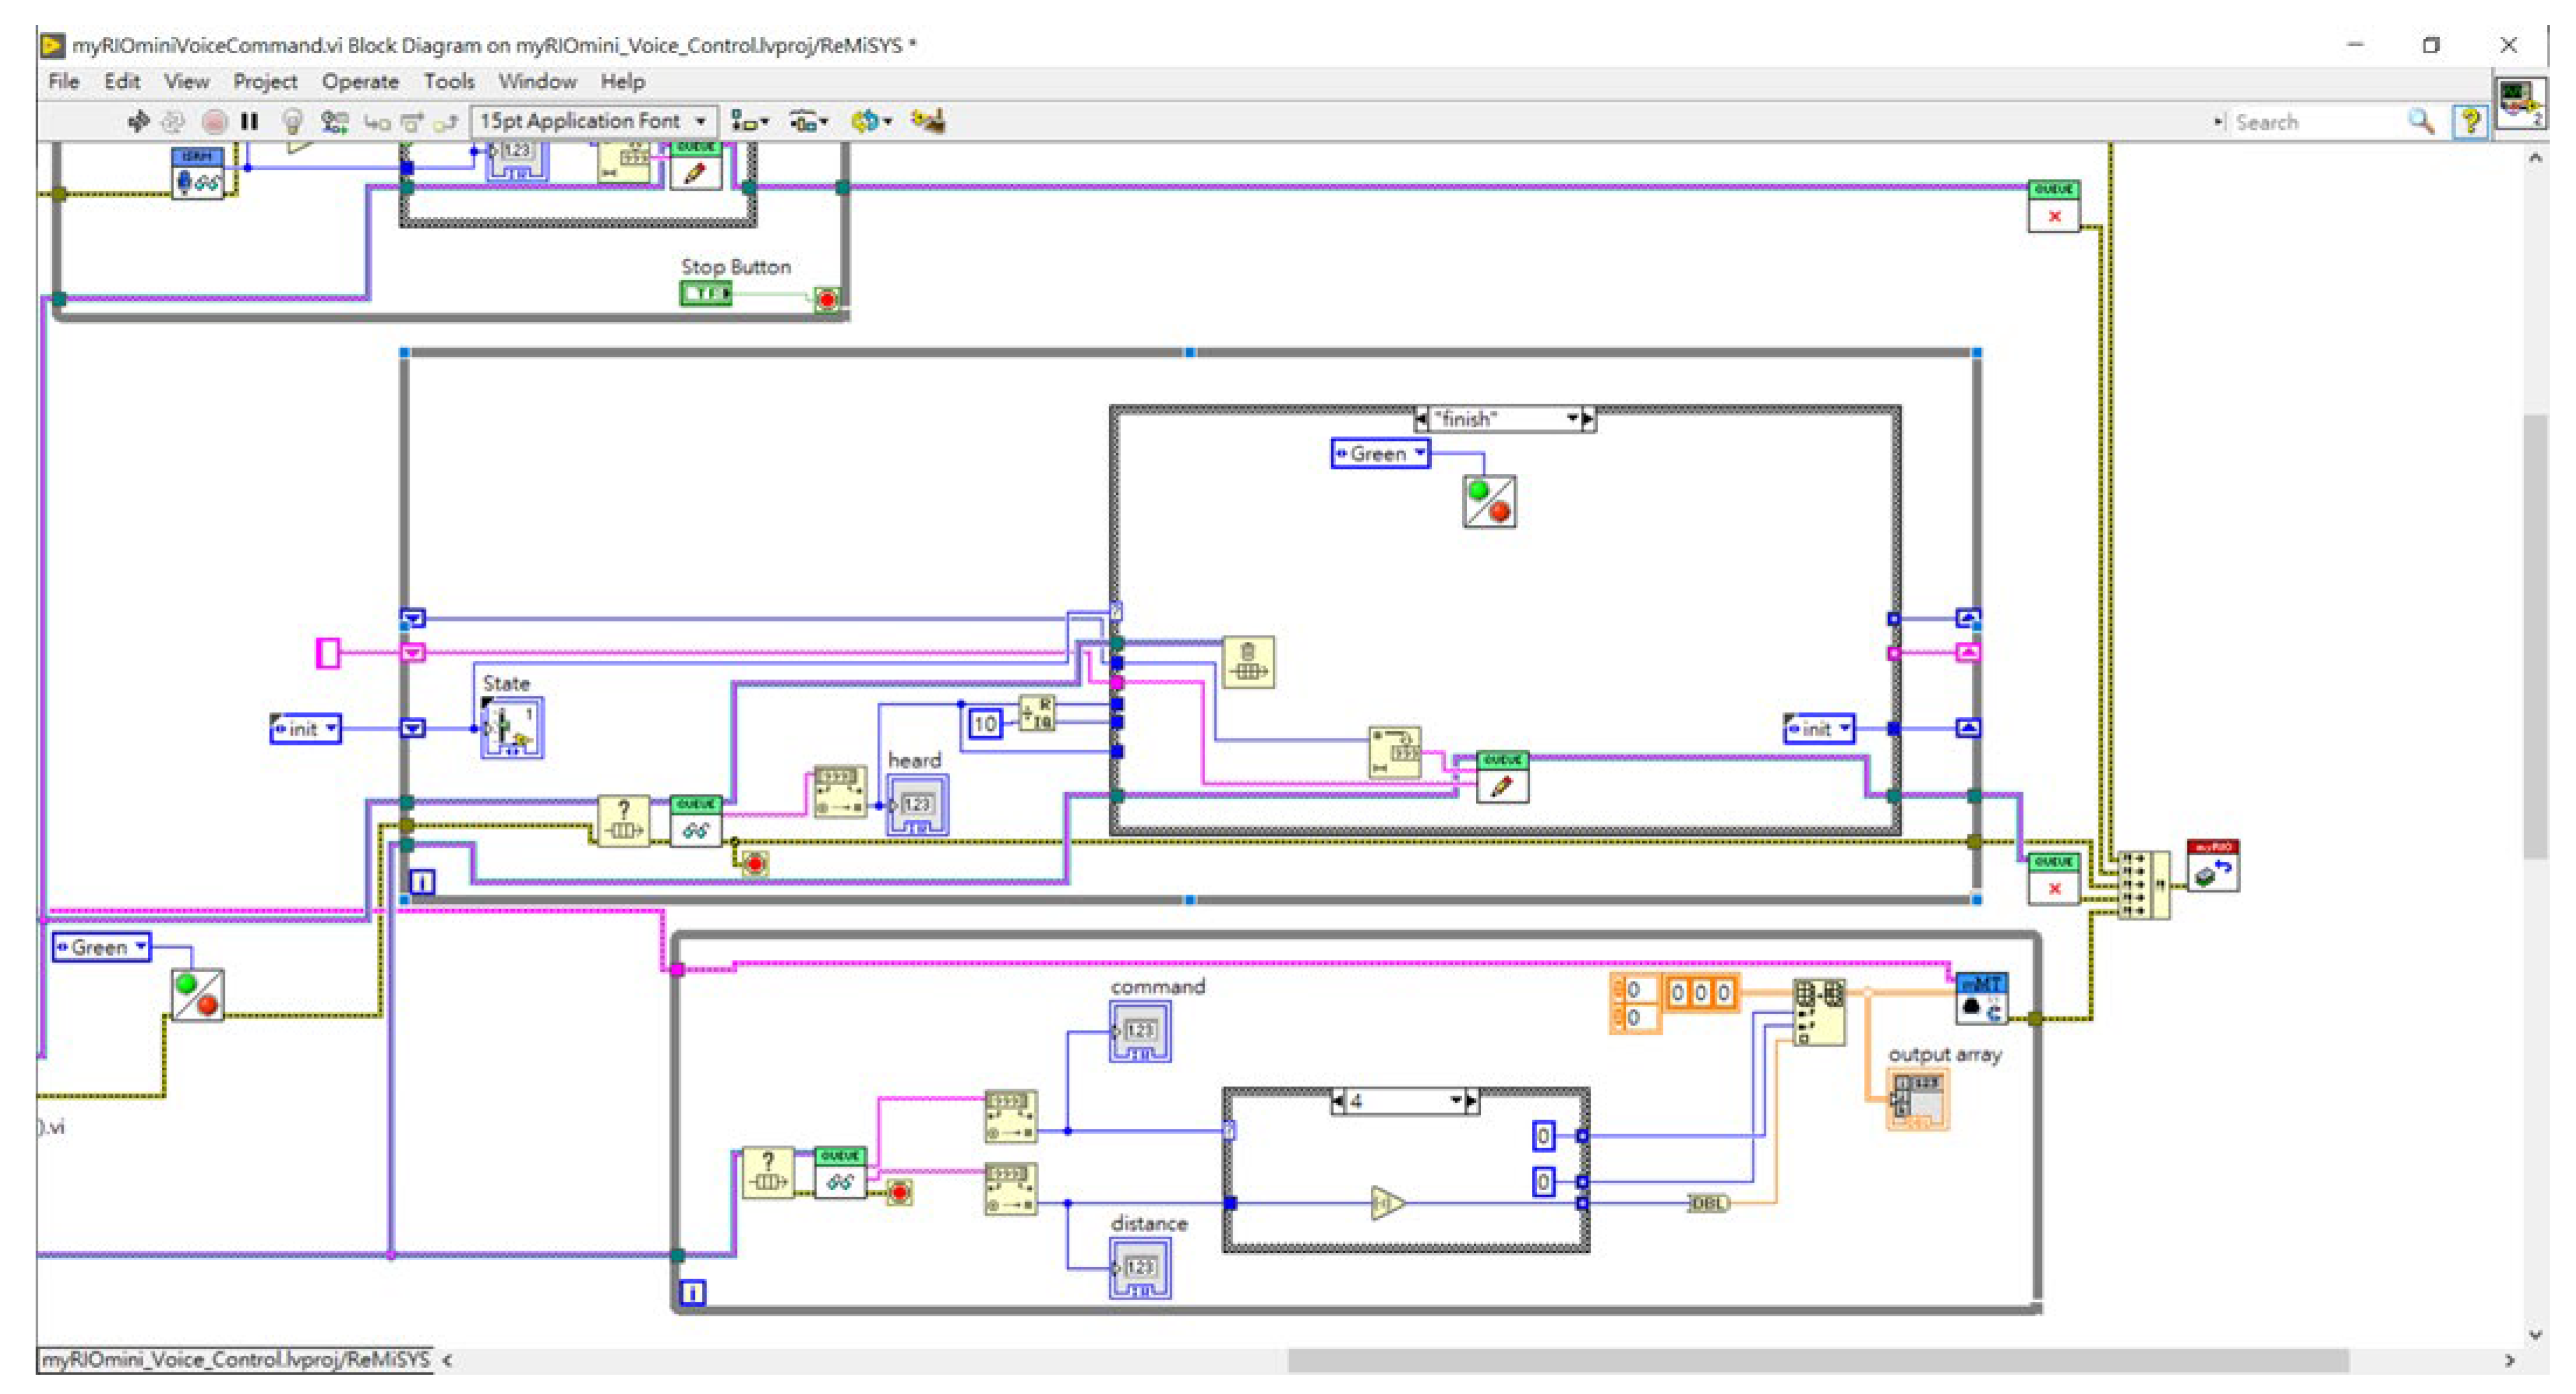Select the myRIO Reset node
Viewport: 2576px width, 1394px height.
pos(2213,867)
